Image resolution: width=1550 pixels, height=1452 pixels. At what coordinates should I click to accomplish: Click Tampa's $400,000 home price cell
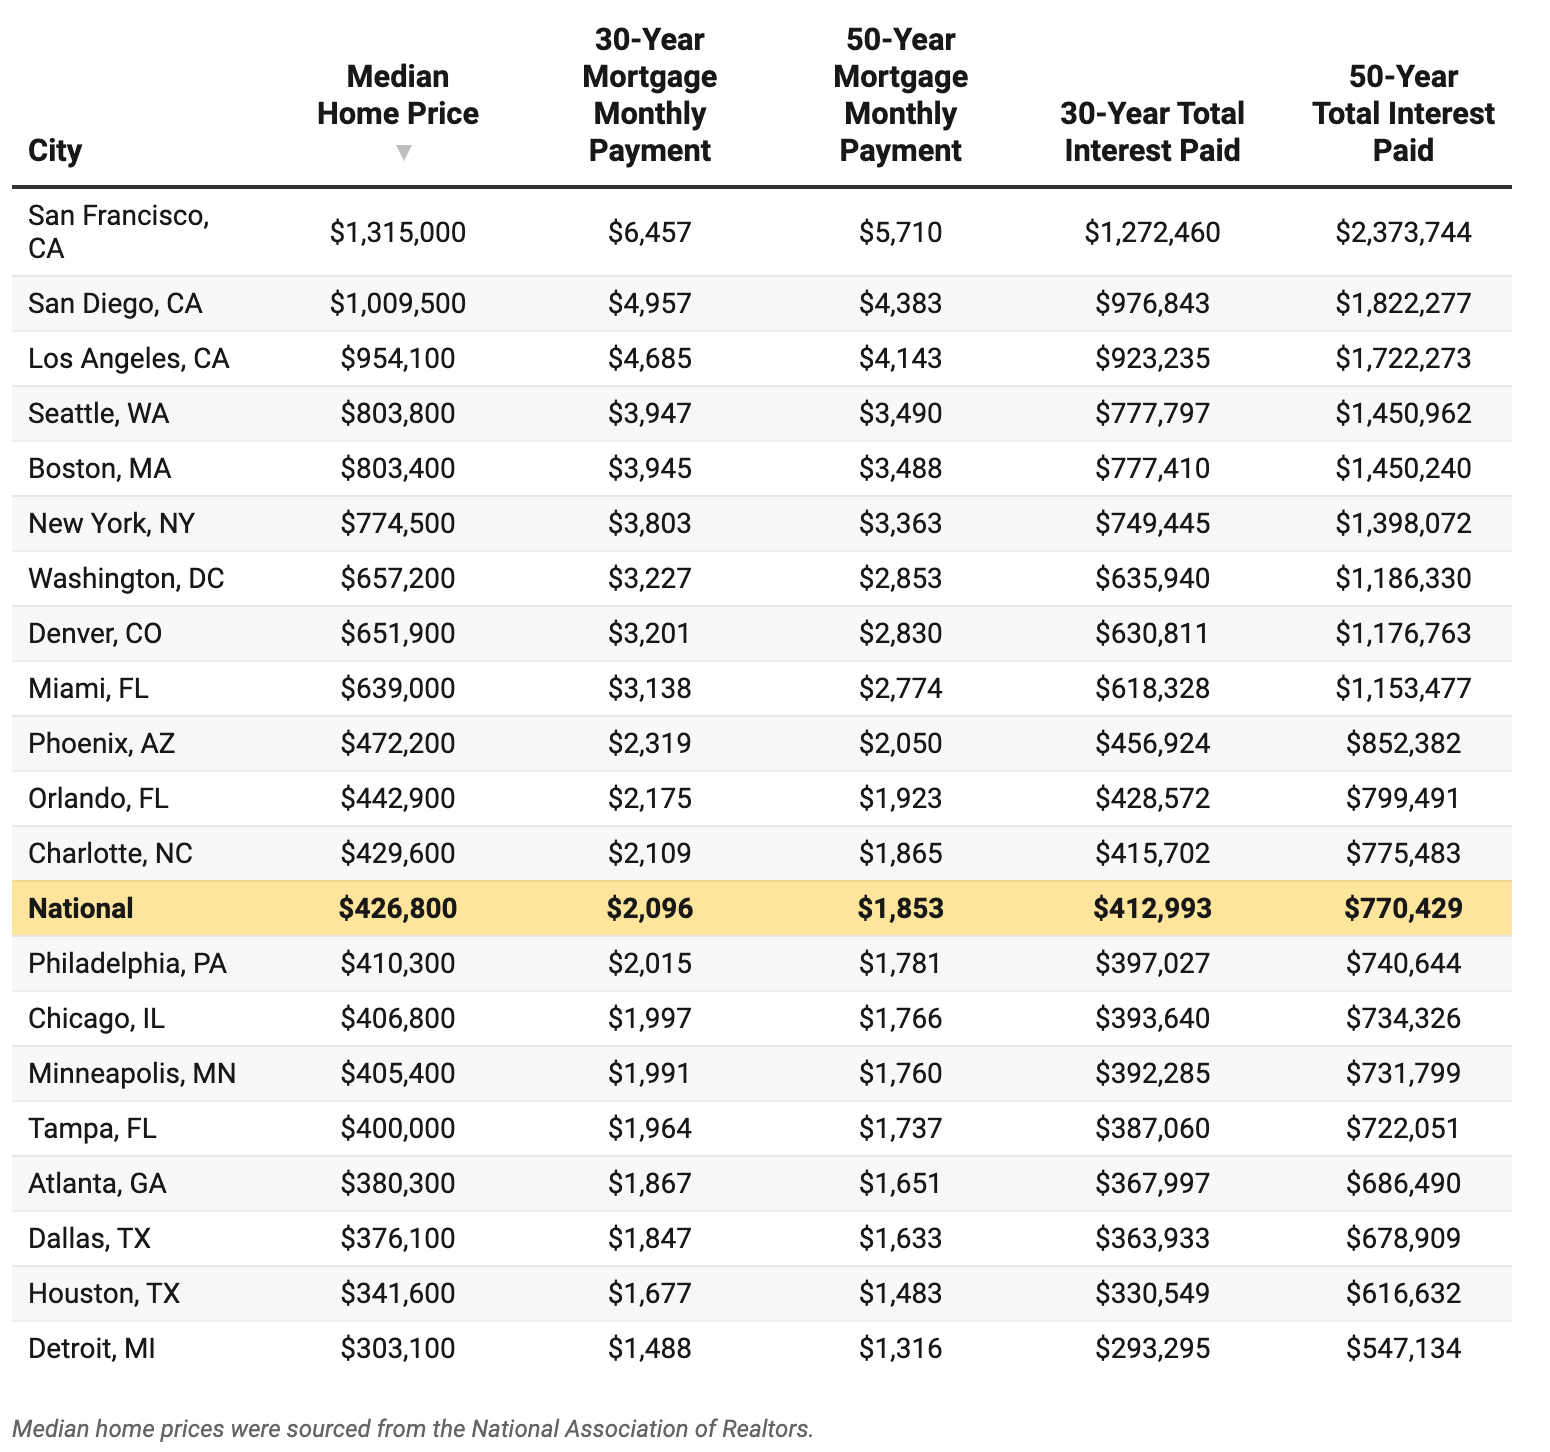coord(398,1128)
